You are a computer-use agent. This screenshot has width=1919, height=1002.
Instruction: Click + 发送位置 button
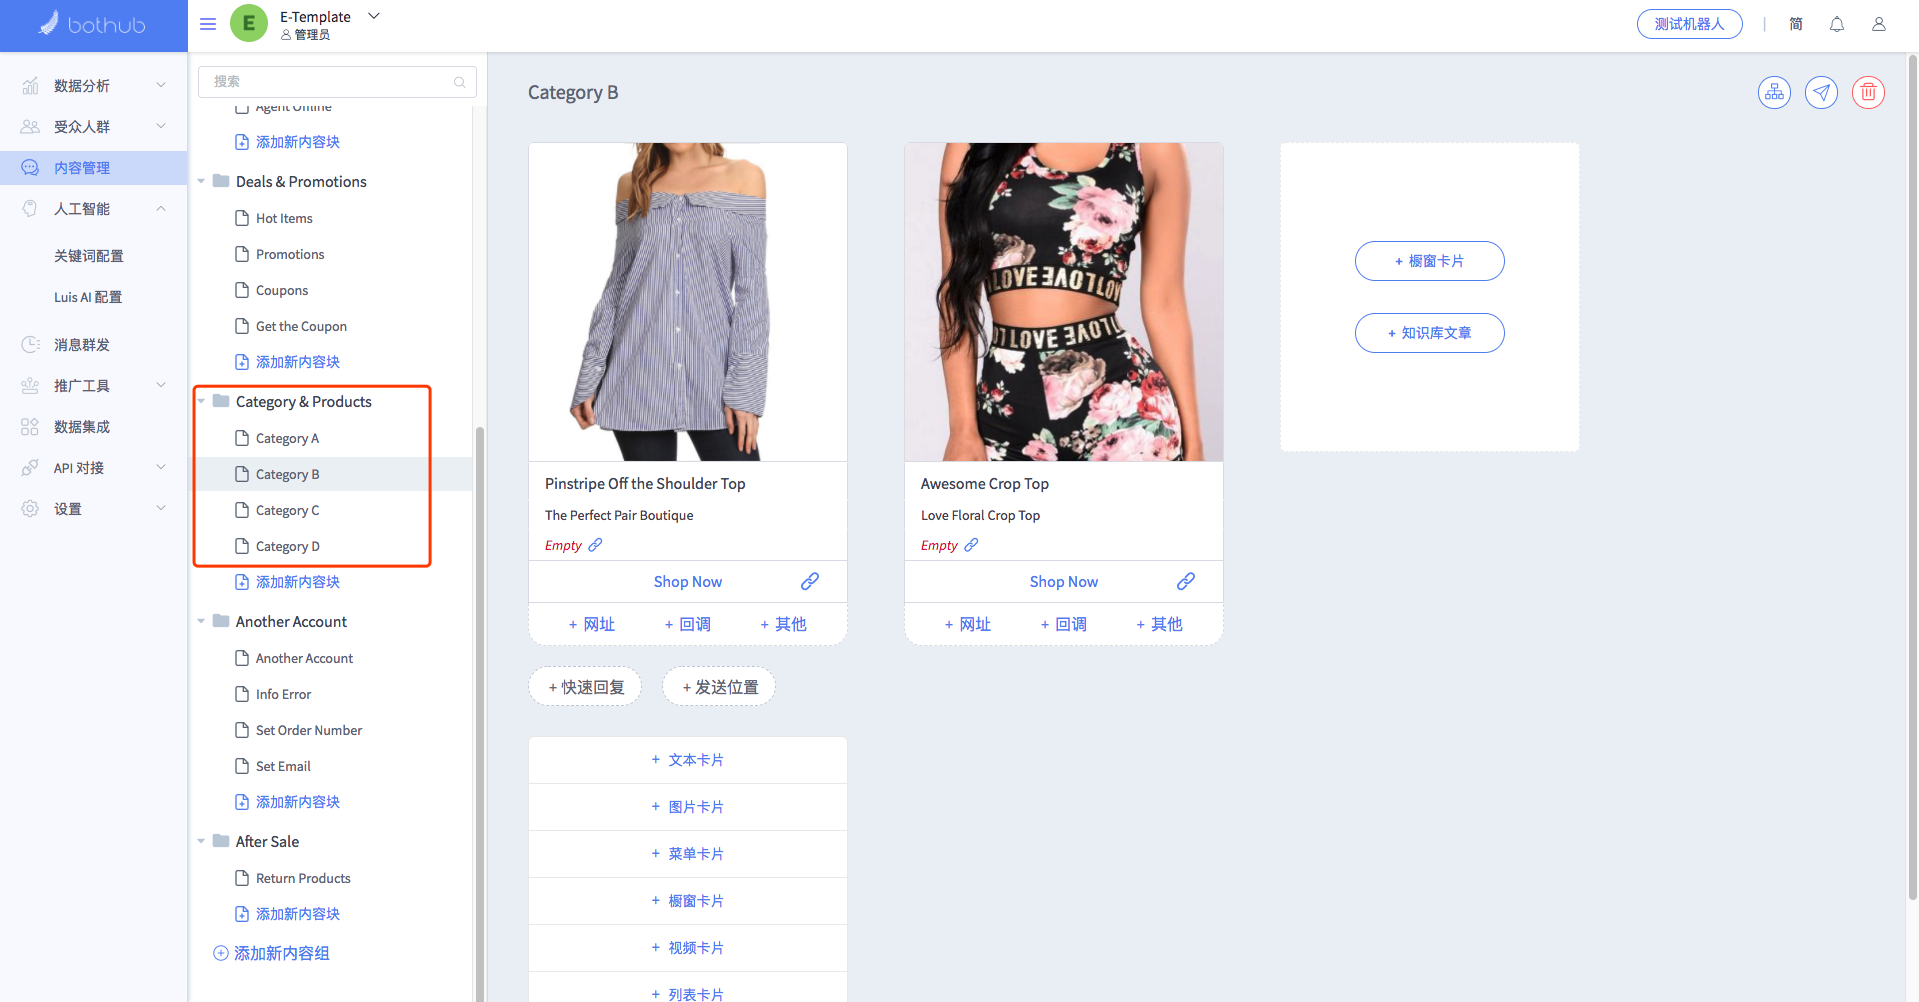(720, 687)
